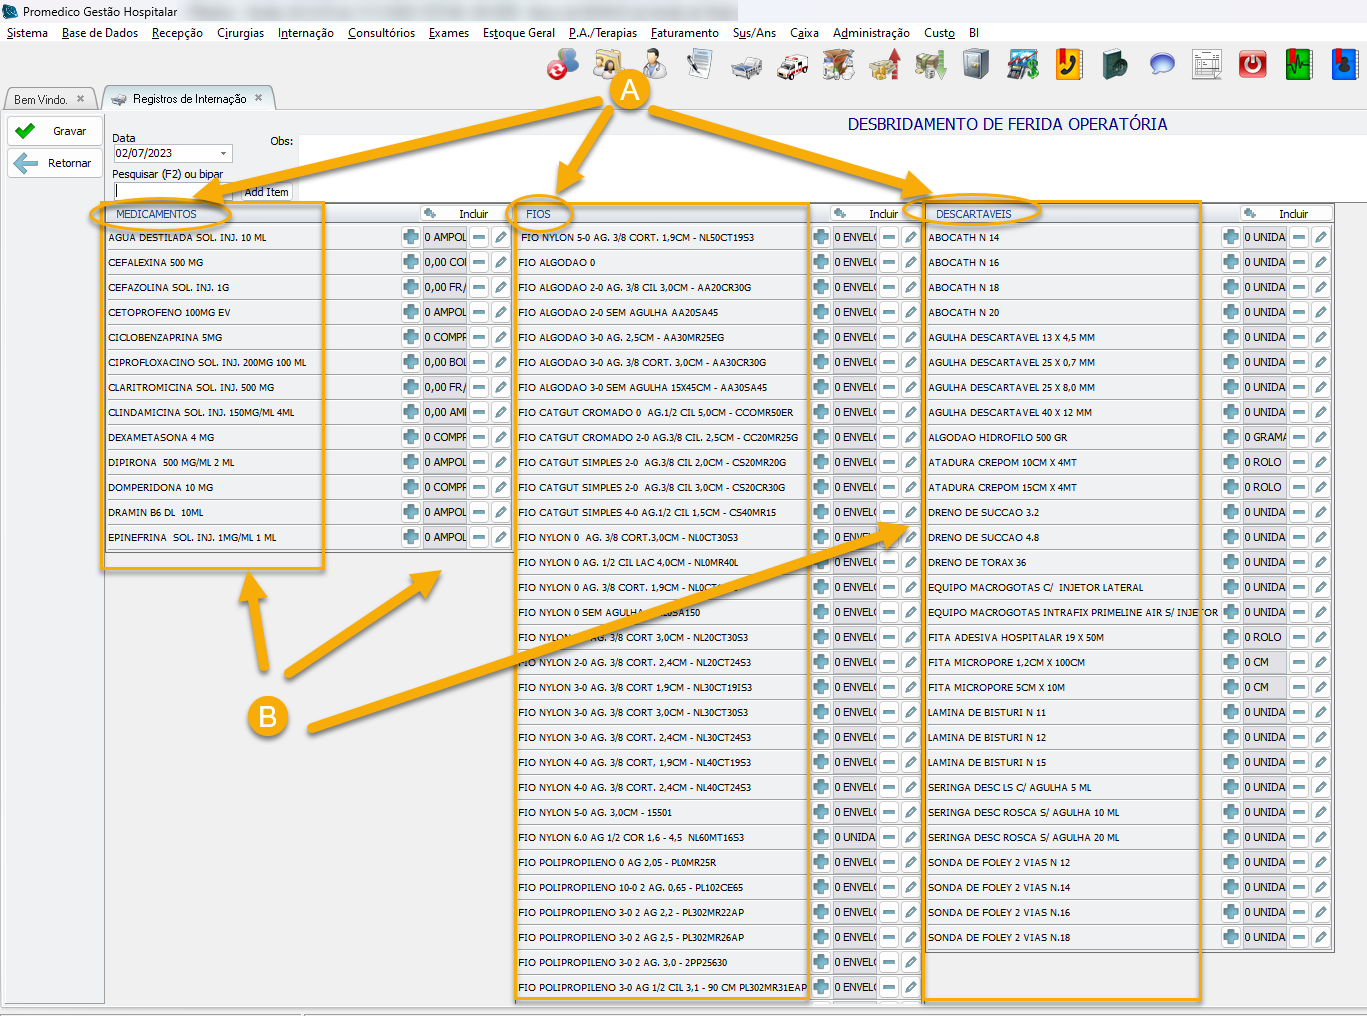Screen dimensions: 1367x1016
Task: Open the safe vault toolbar icon
Action: click(975, 66)
